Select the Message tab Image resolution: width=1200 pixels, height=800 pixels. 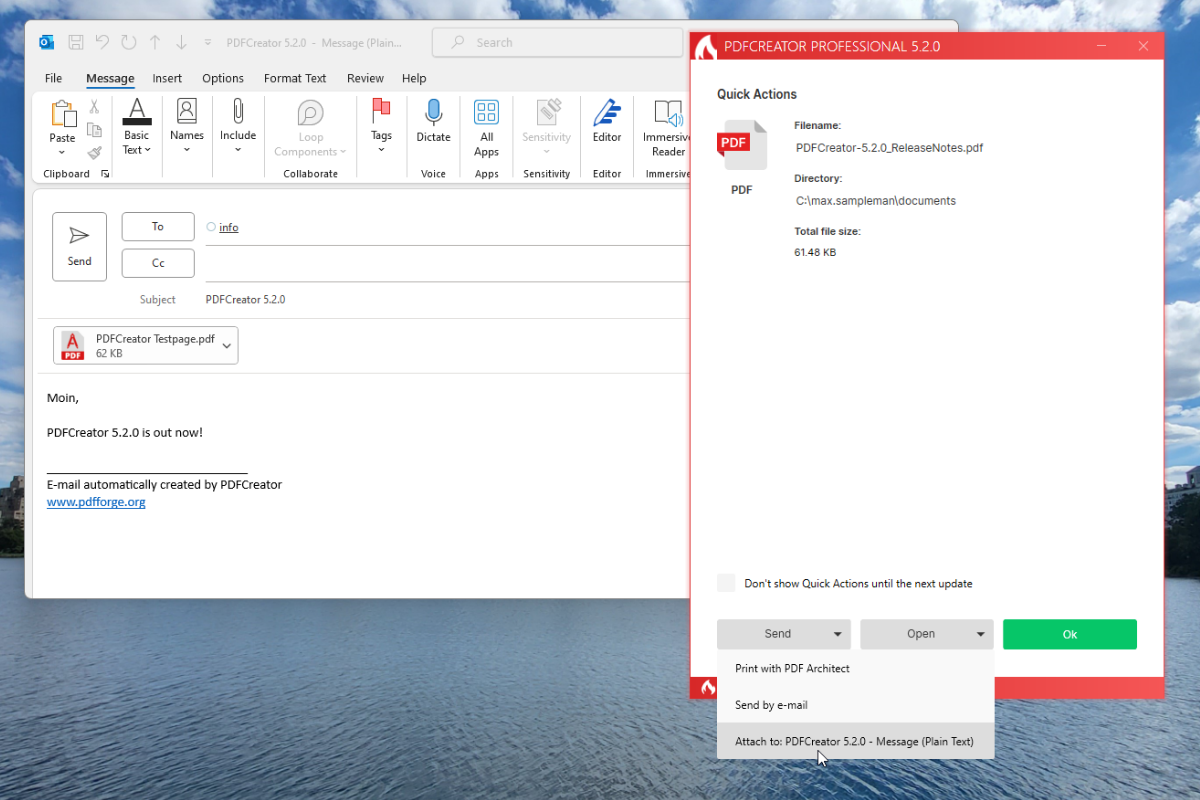coord(110,78)
